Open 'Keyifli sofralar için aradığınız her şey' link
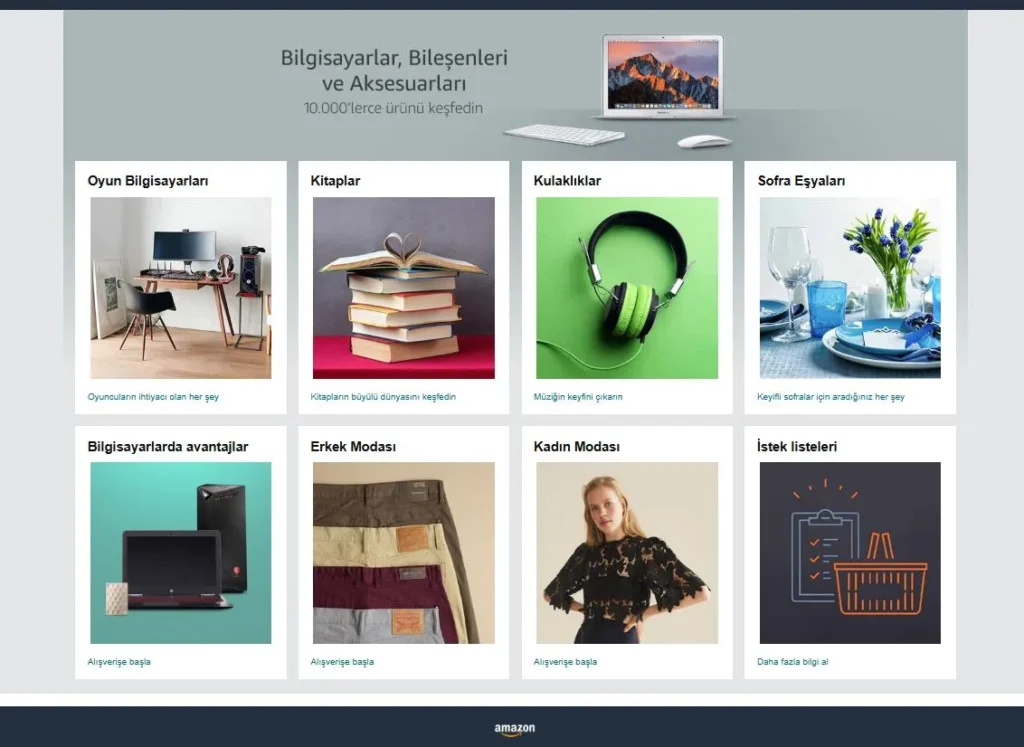 coord(831,397)
